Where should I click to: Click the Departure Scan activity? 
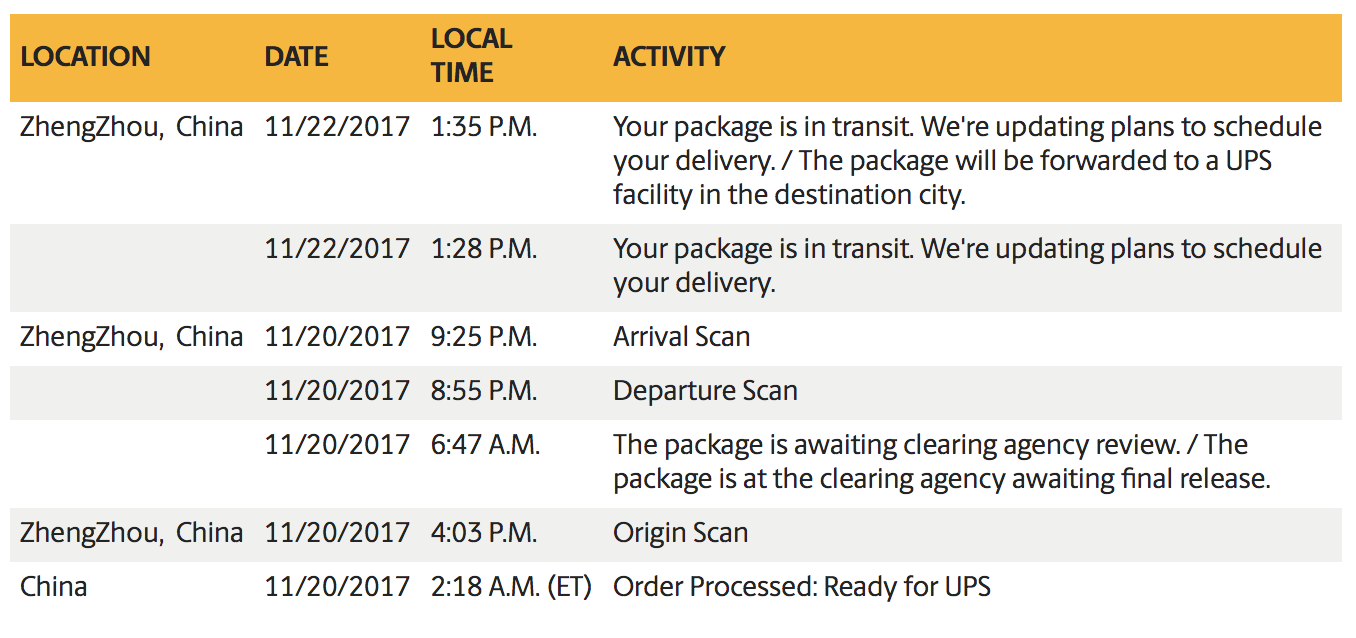click(706, 390)
